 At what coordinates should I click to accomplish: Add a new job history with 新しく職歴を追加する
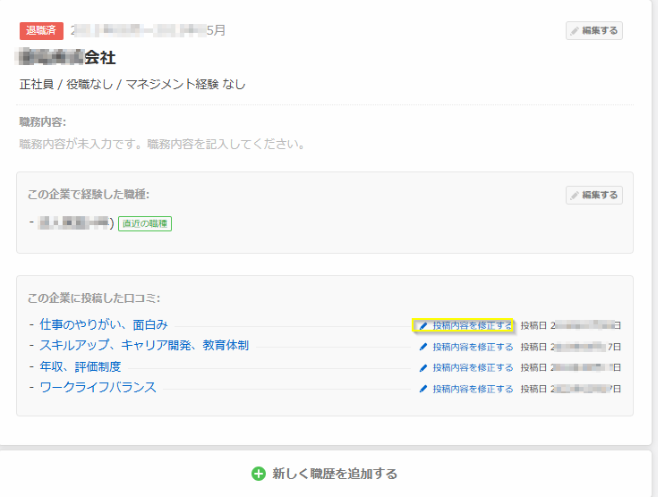[335, 474]
